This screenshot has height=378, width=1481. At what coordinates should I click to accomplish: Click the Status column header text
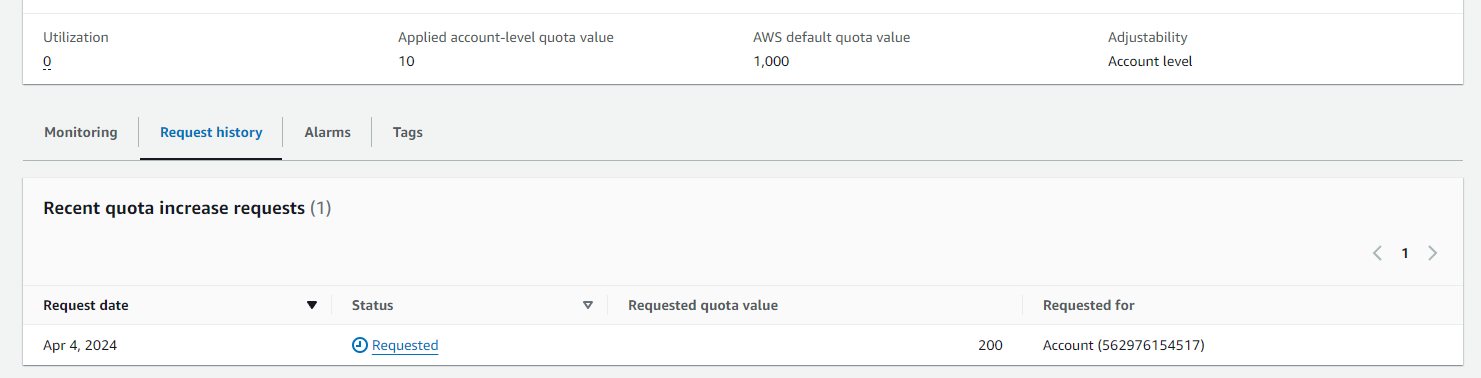pos(373,305)
